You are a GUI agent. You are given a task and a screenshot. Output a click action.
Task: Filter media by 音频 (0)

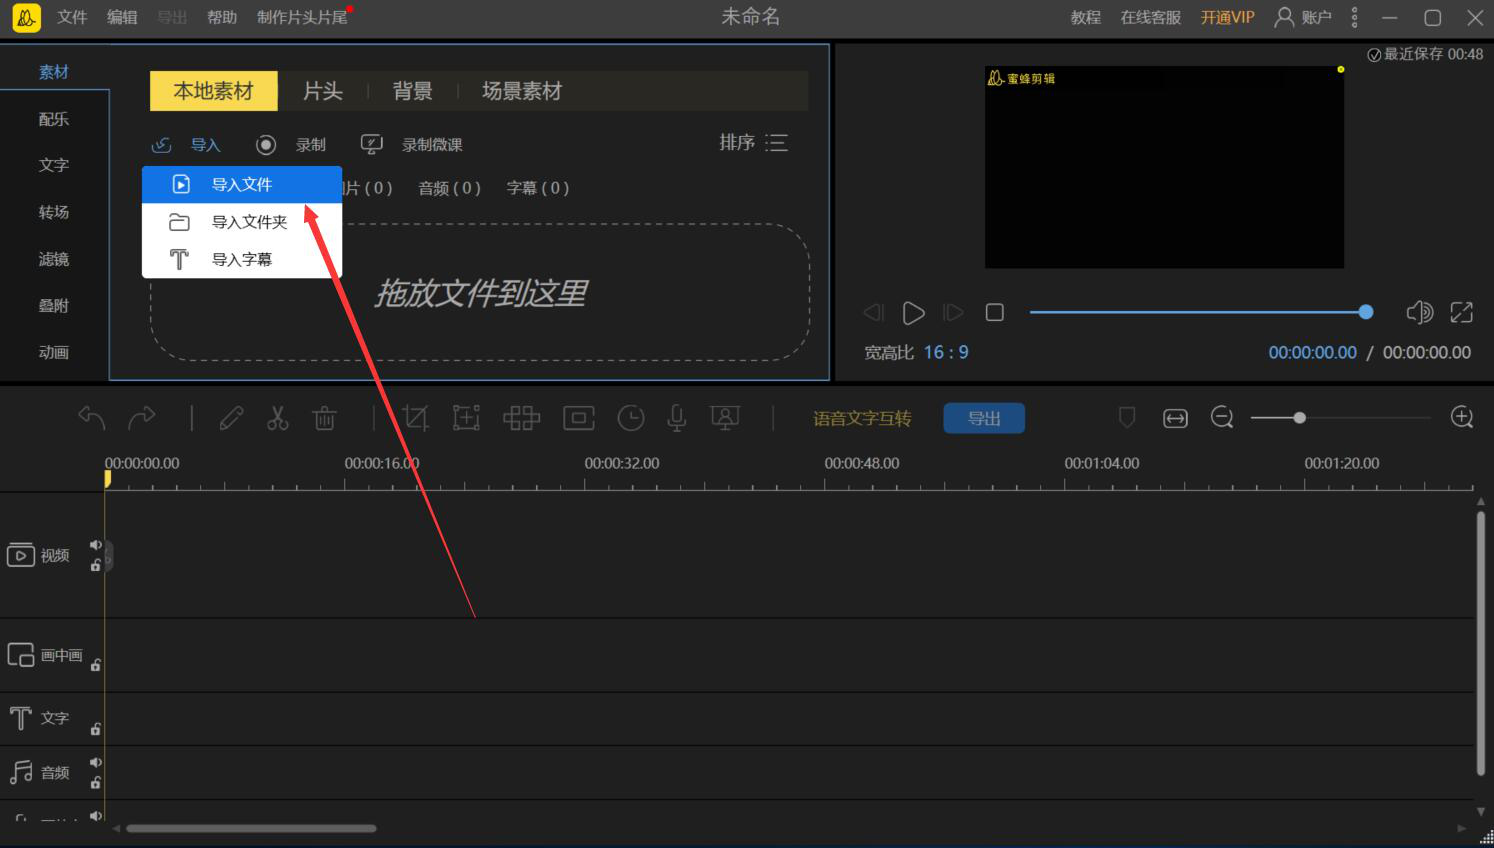tap(450, 188)
